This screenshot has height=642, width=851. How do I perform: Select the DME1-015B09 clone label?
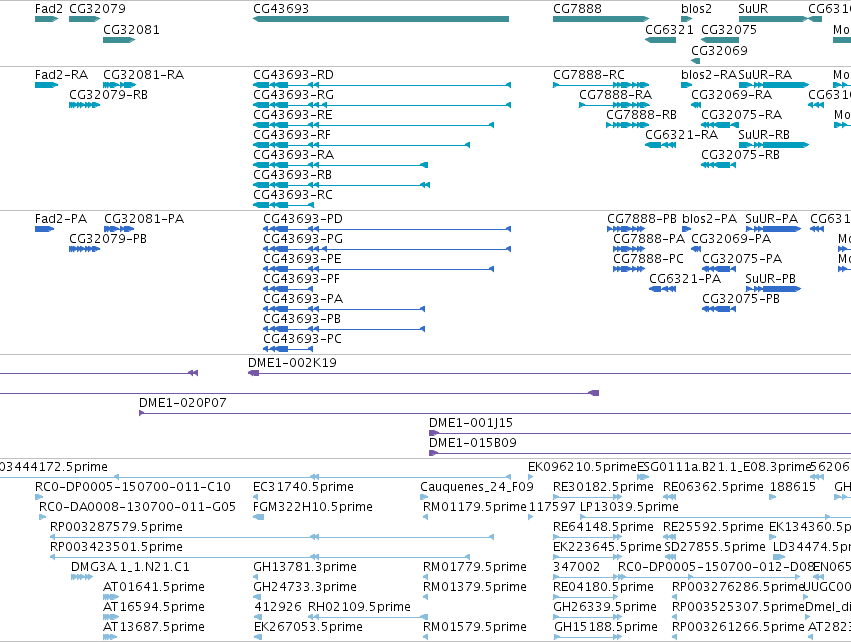(473, 443)
